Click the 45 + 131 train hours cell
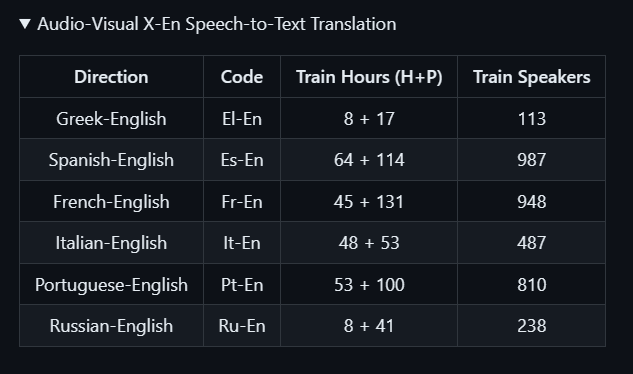Screen dimensions: 633x374 coord(369,202)
